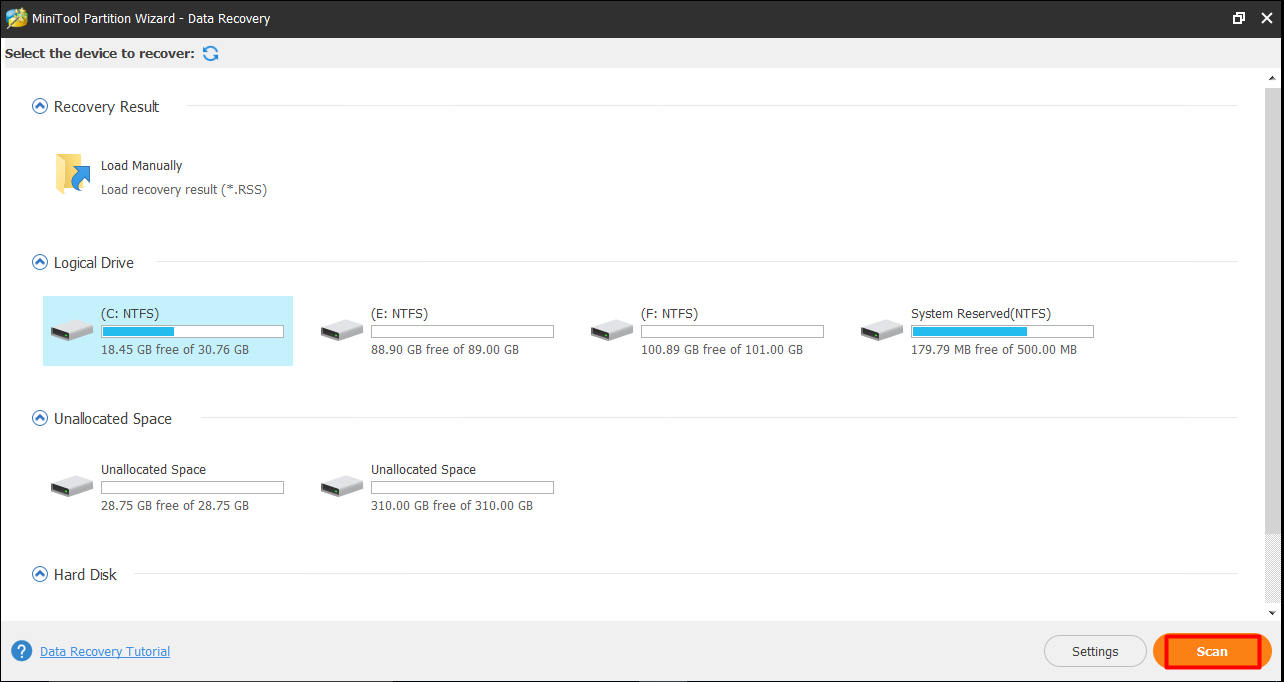The height and width of the screenshot is (682, 1284).
Task: Select the C: NTFS drive icon
Action: tap(72, 330)
